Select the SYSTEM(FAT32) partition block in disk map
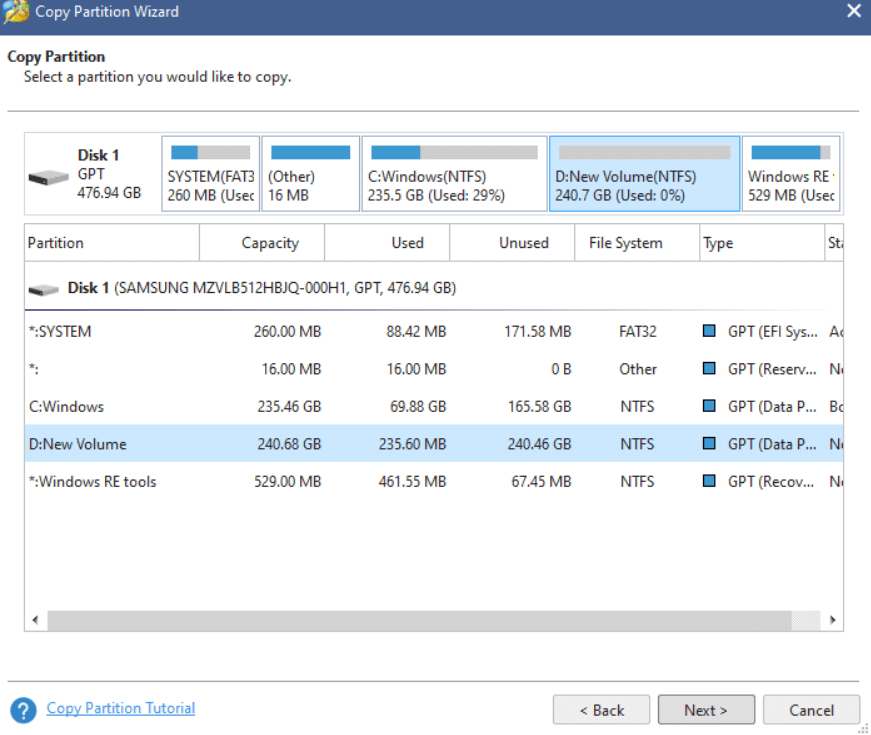The image size is (871, 735). [211, 174]
